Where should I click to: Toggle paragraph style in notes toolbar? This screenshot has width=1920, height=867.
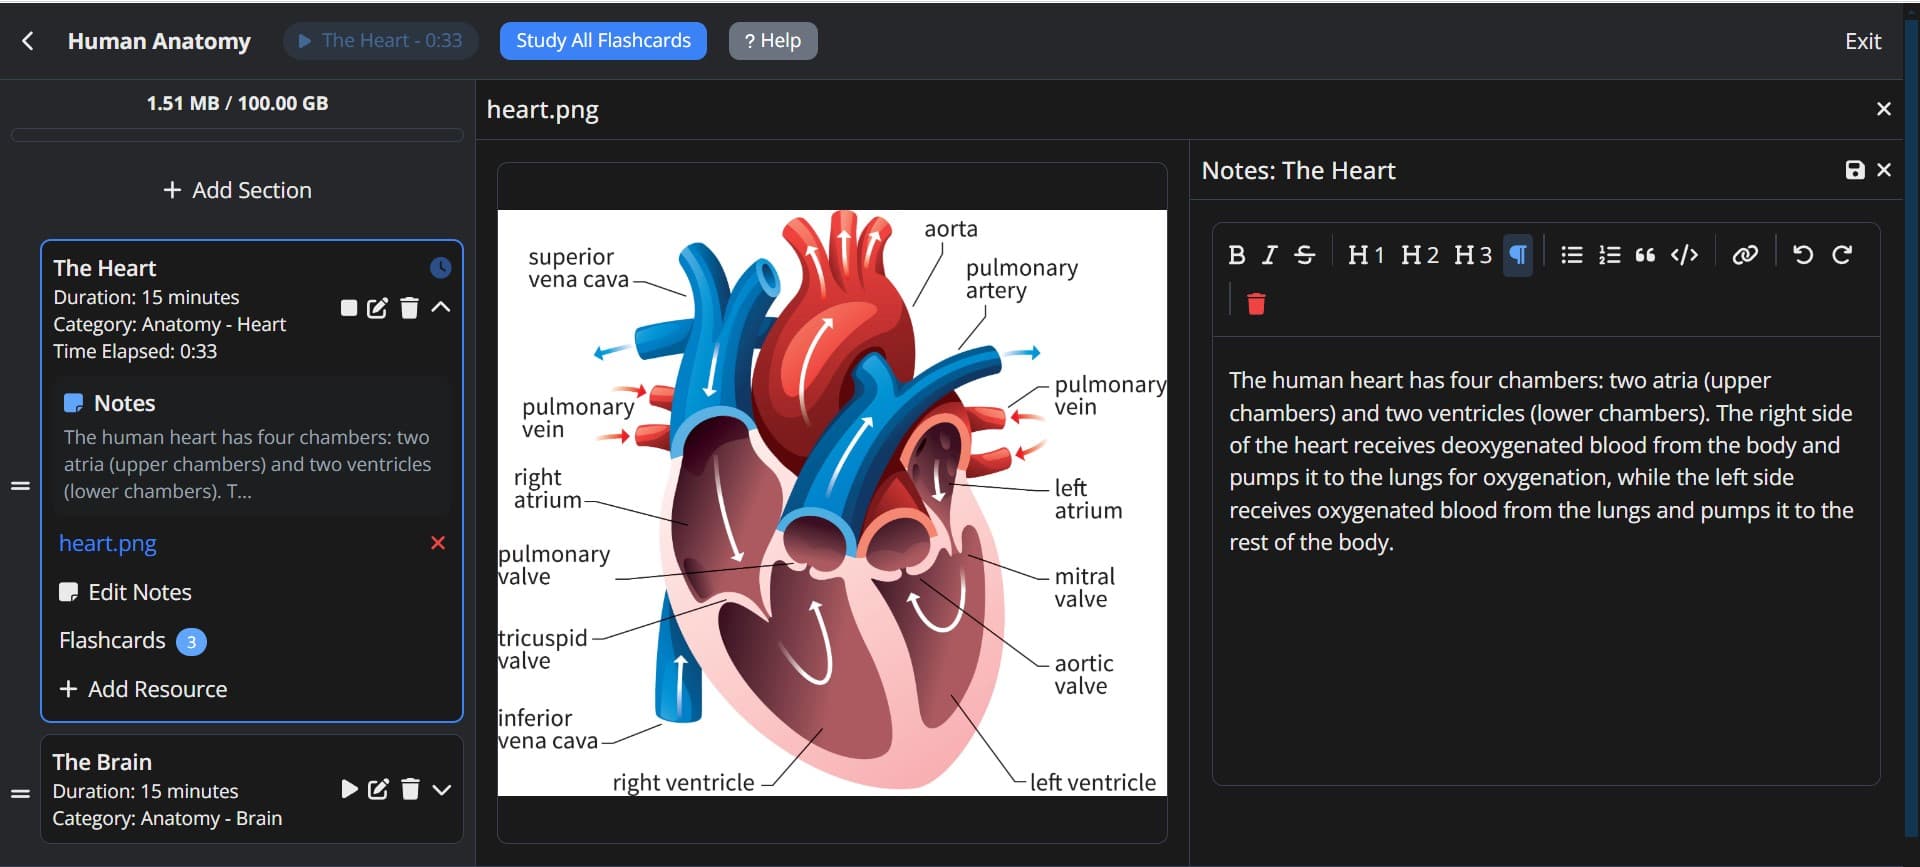pyautogui.click(x=1518, y=255)
